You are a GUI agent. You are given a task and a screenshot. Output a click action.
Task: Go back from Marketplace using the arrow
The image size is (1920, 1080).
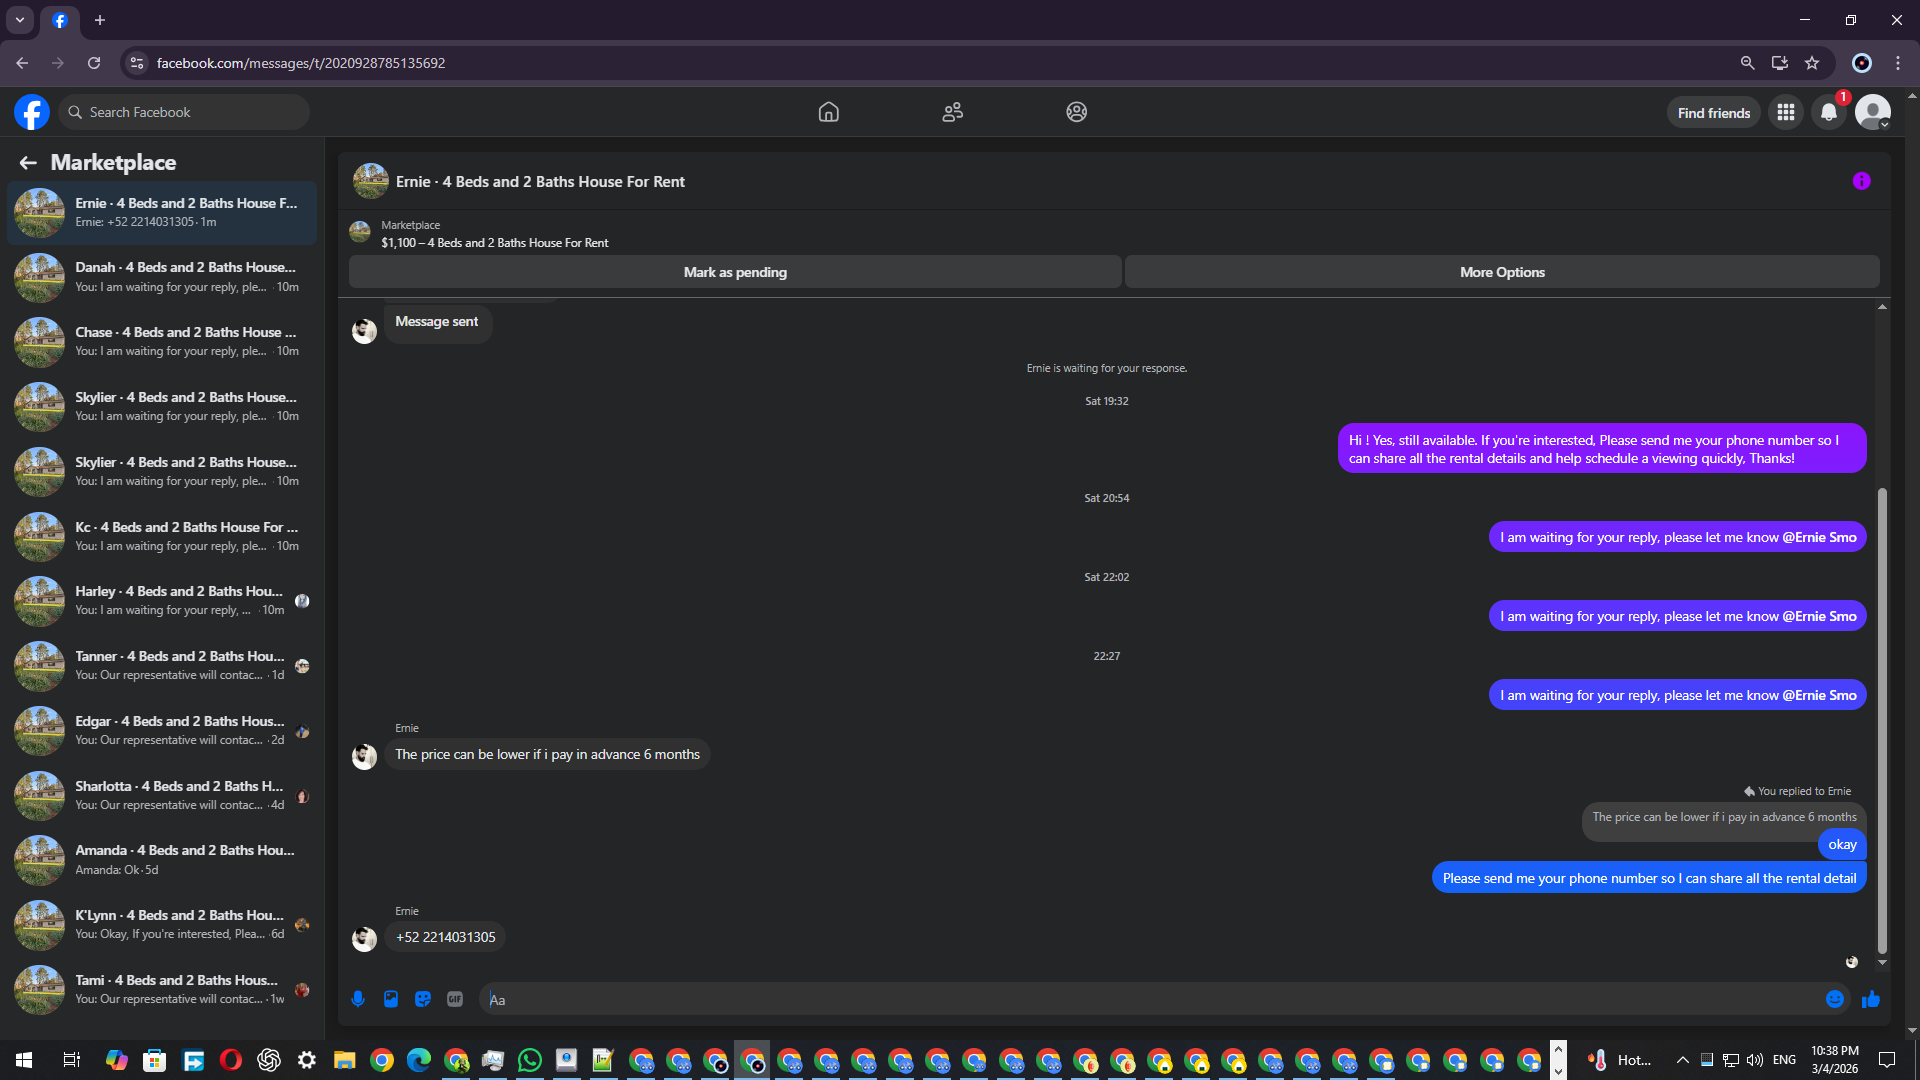pos(28,162)
